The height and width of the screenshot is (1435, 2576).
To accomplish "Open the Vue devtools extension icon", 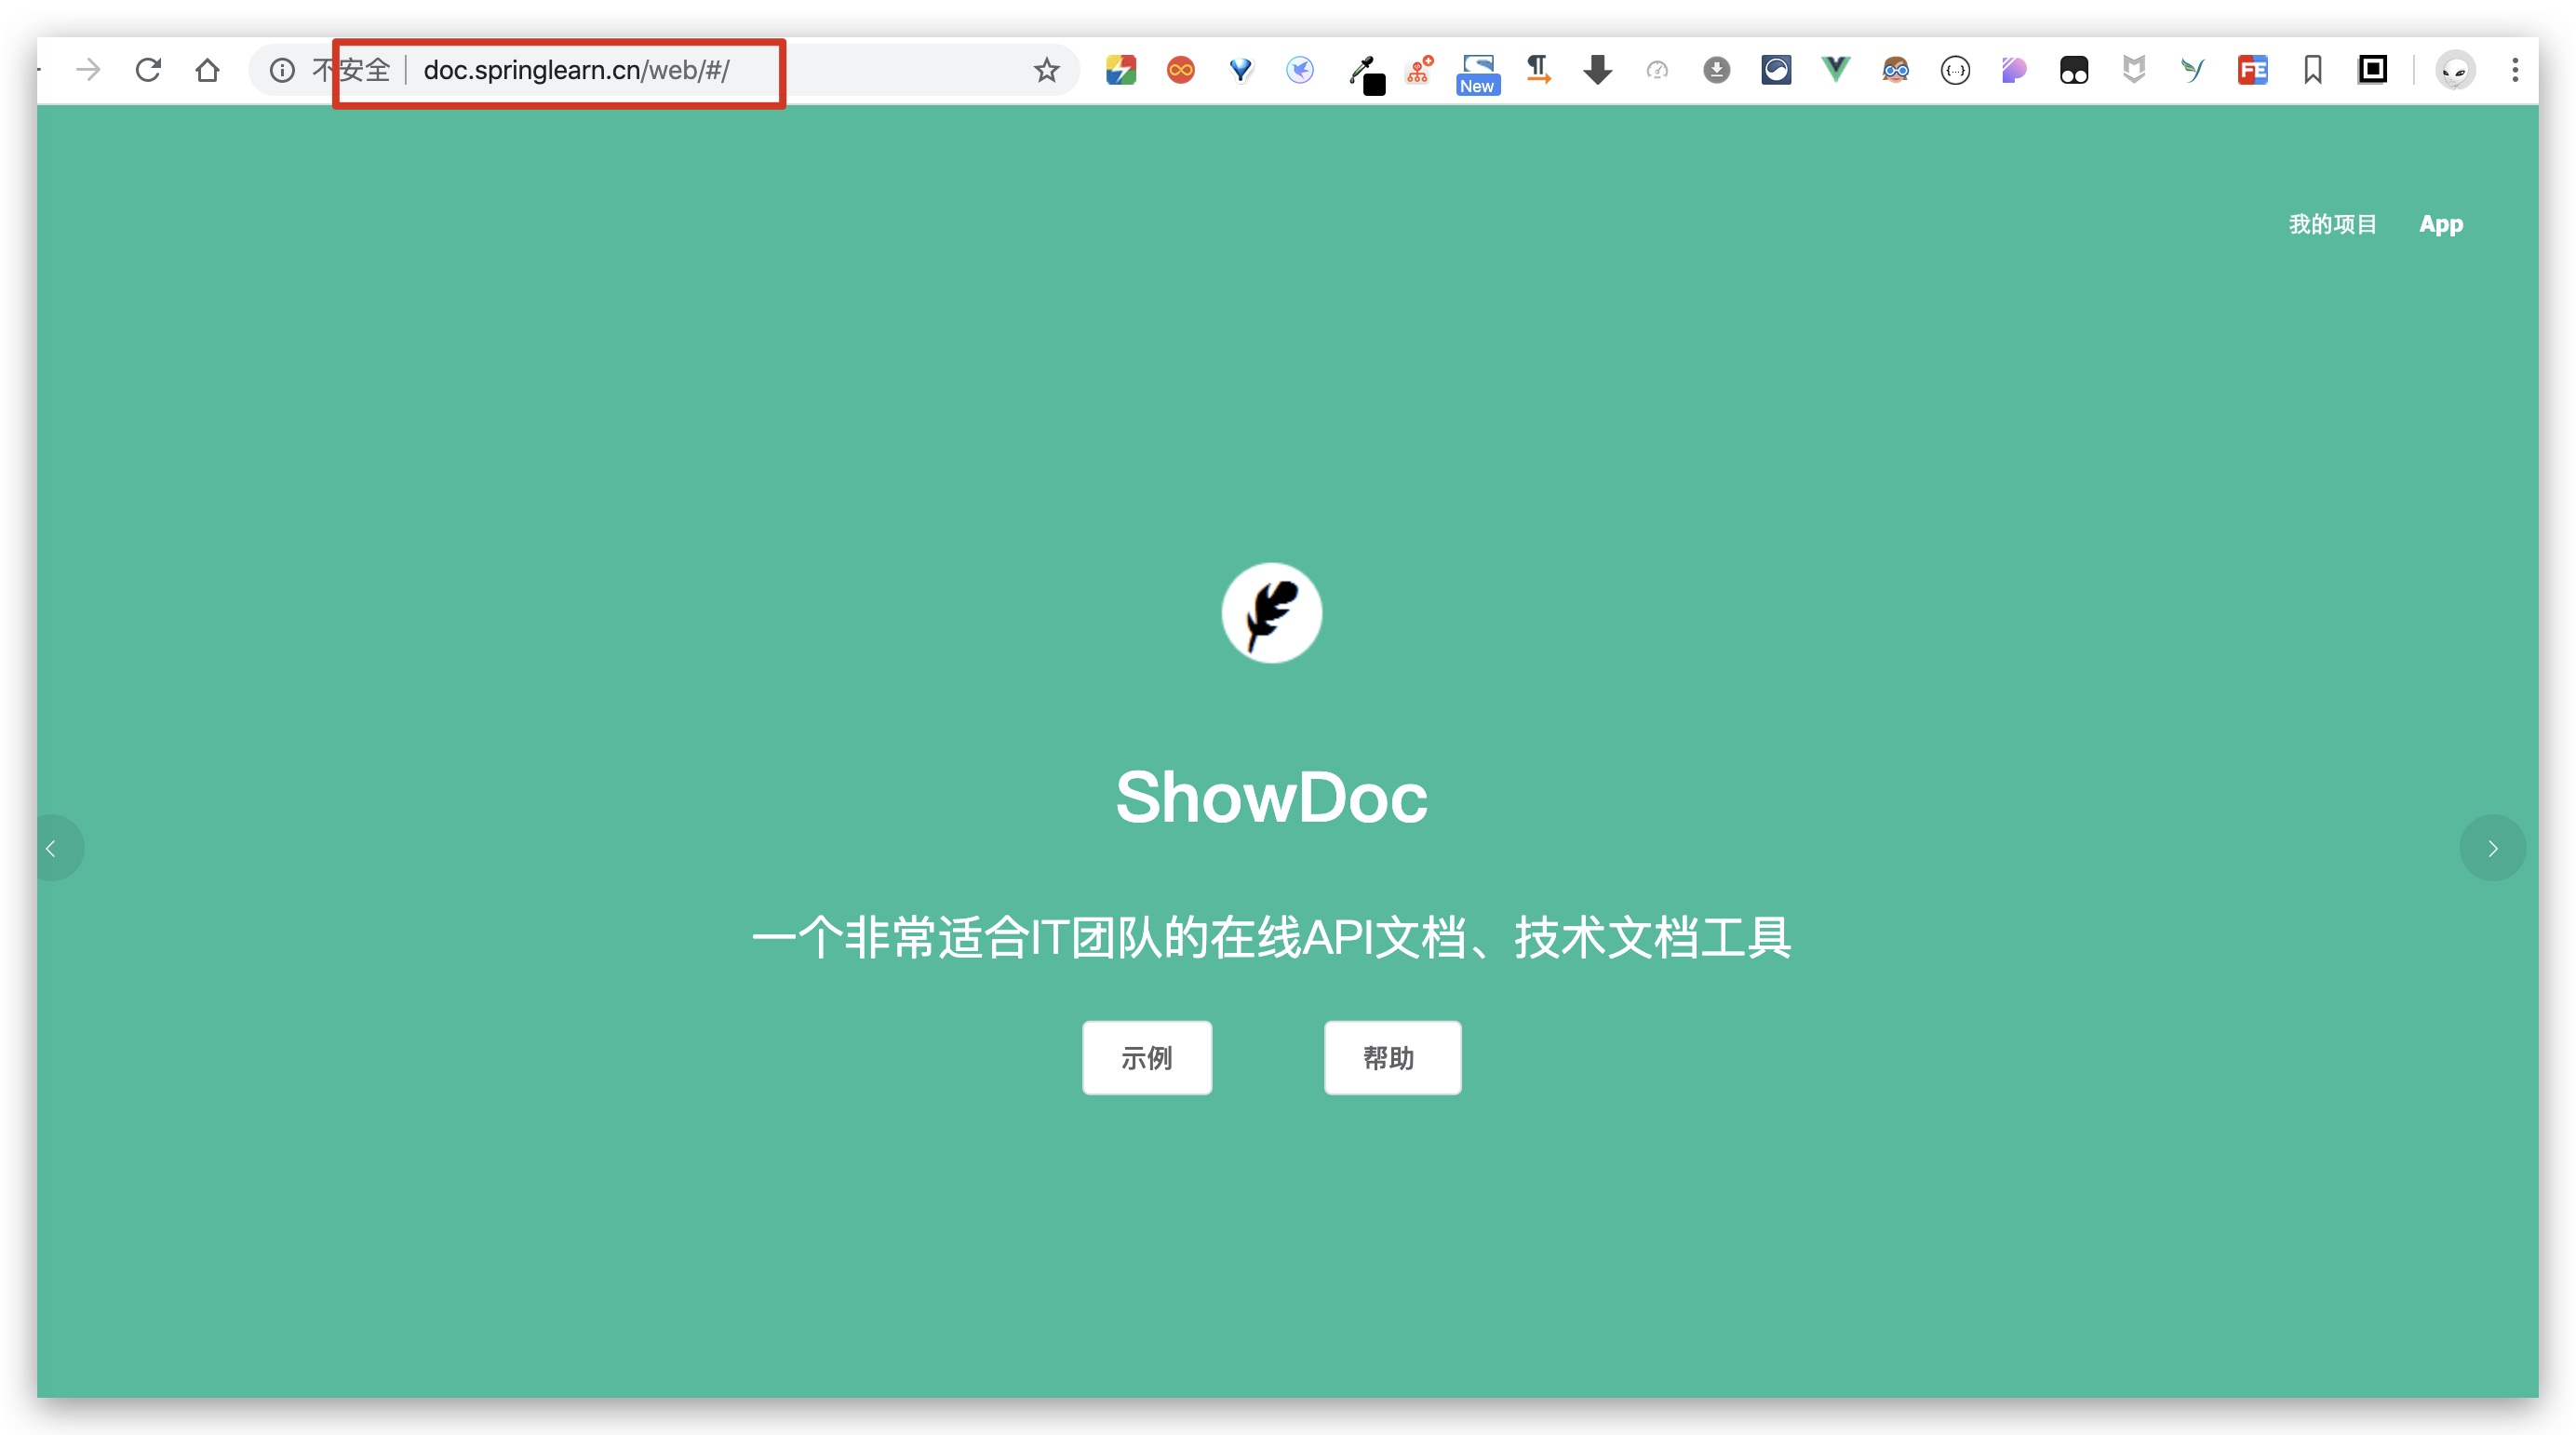I will 1835,70.
